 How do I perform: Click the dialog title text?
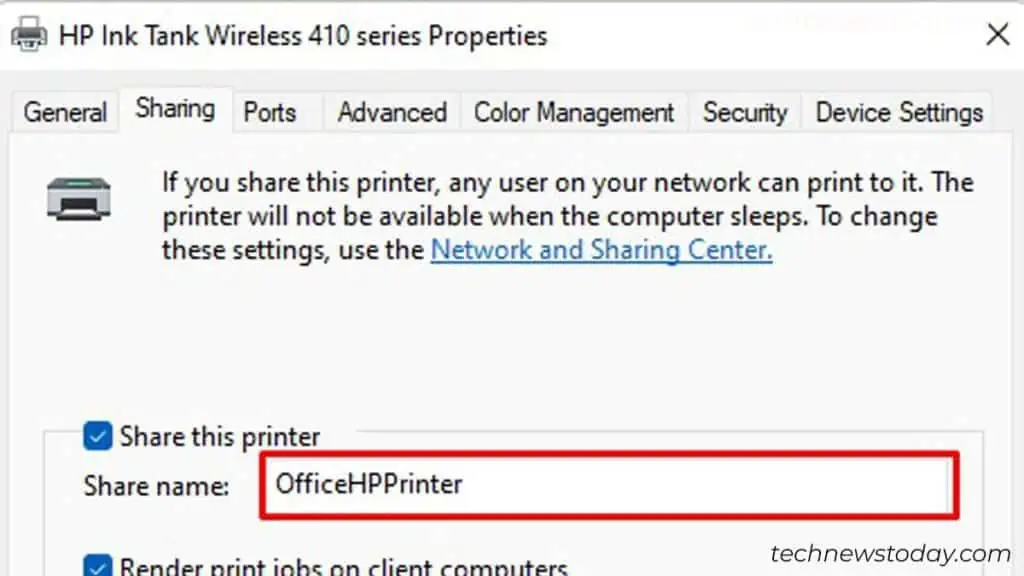300,35
